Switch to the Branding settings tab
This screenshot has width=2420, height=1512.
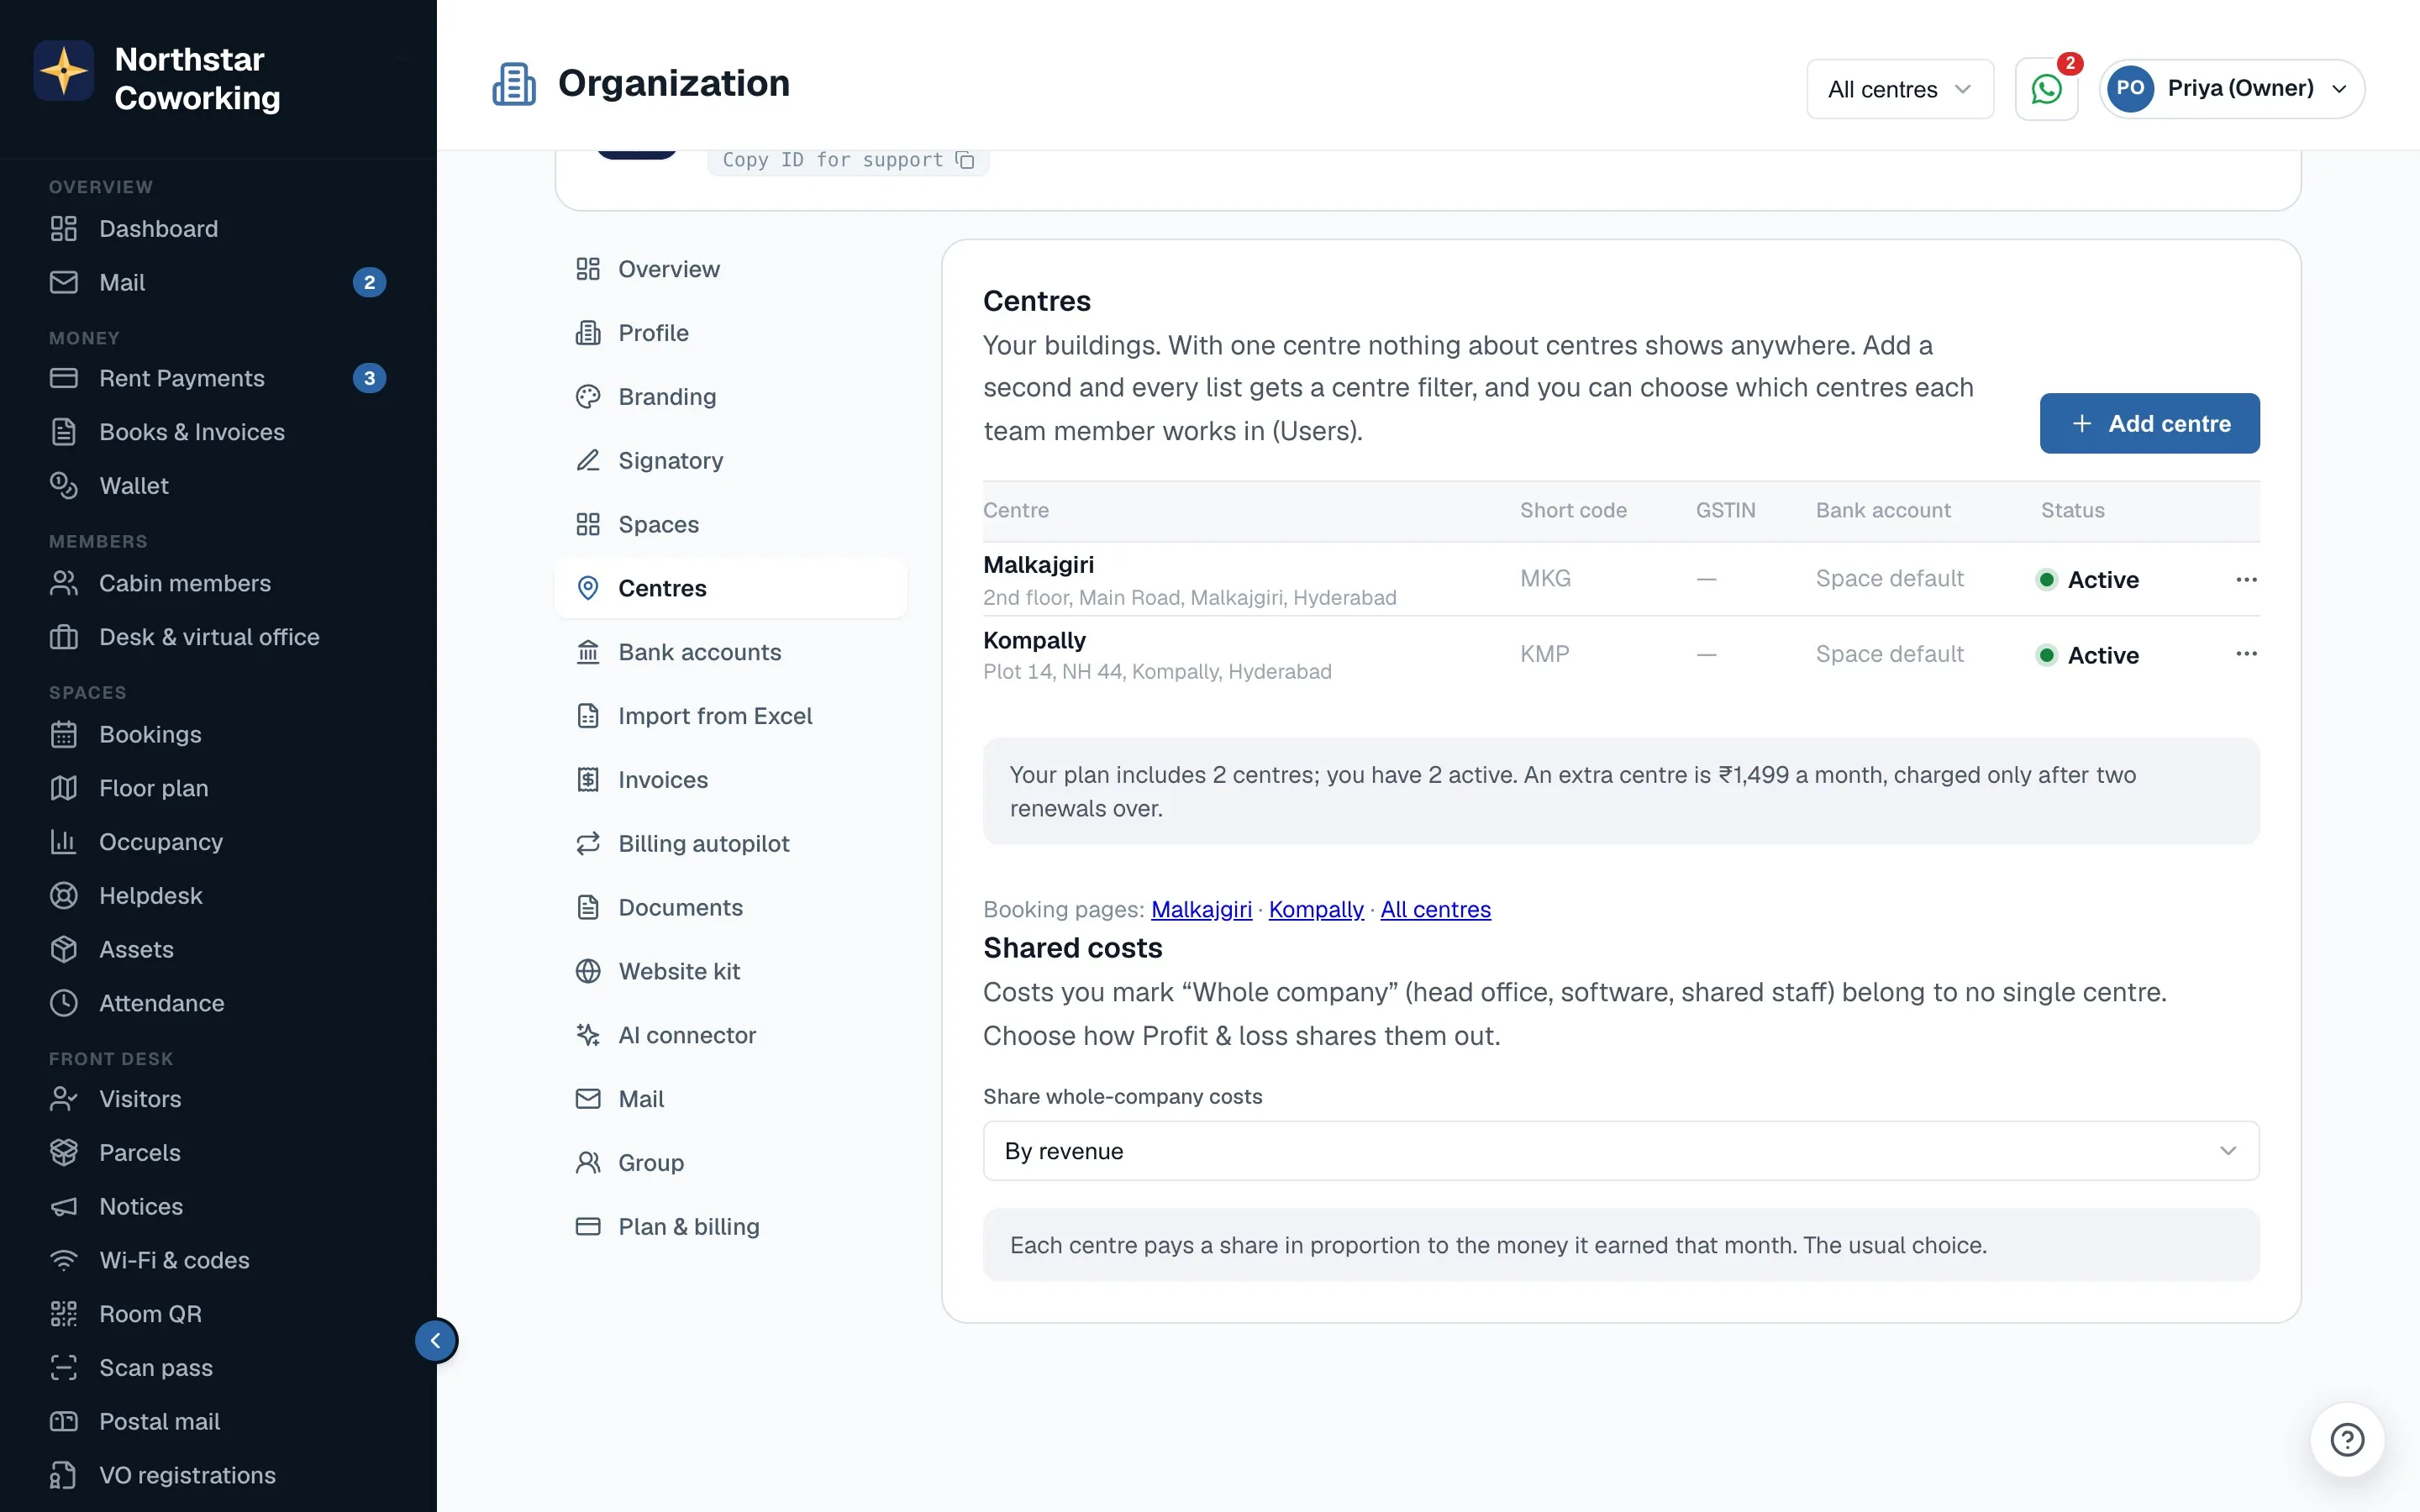tap(730, 397)
